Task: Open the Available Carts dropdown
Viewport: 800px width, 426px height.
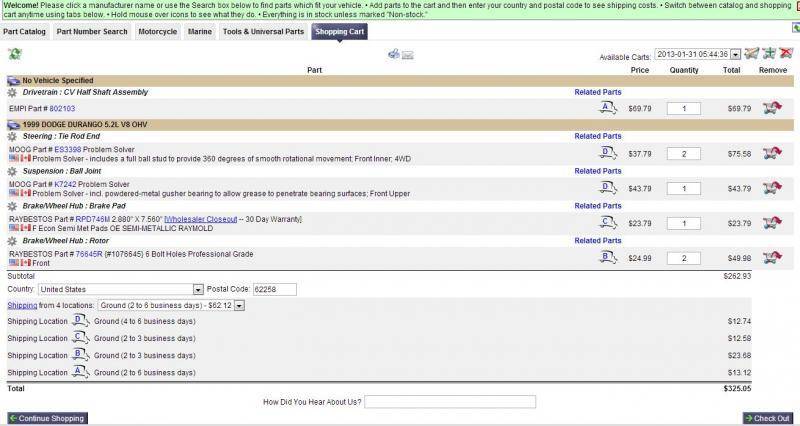Action: 736,54
